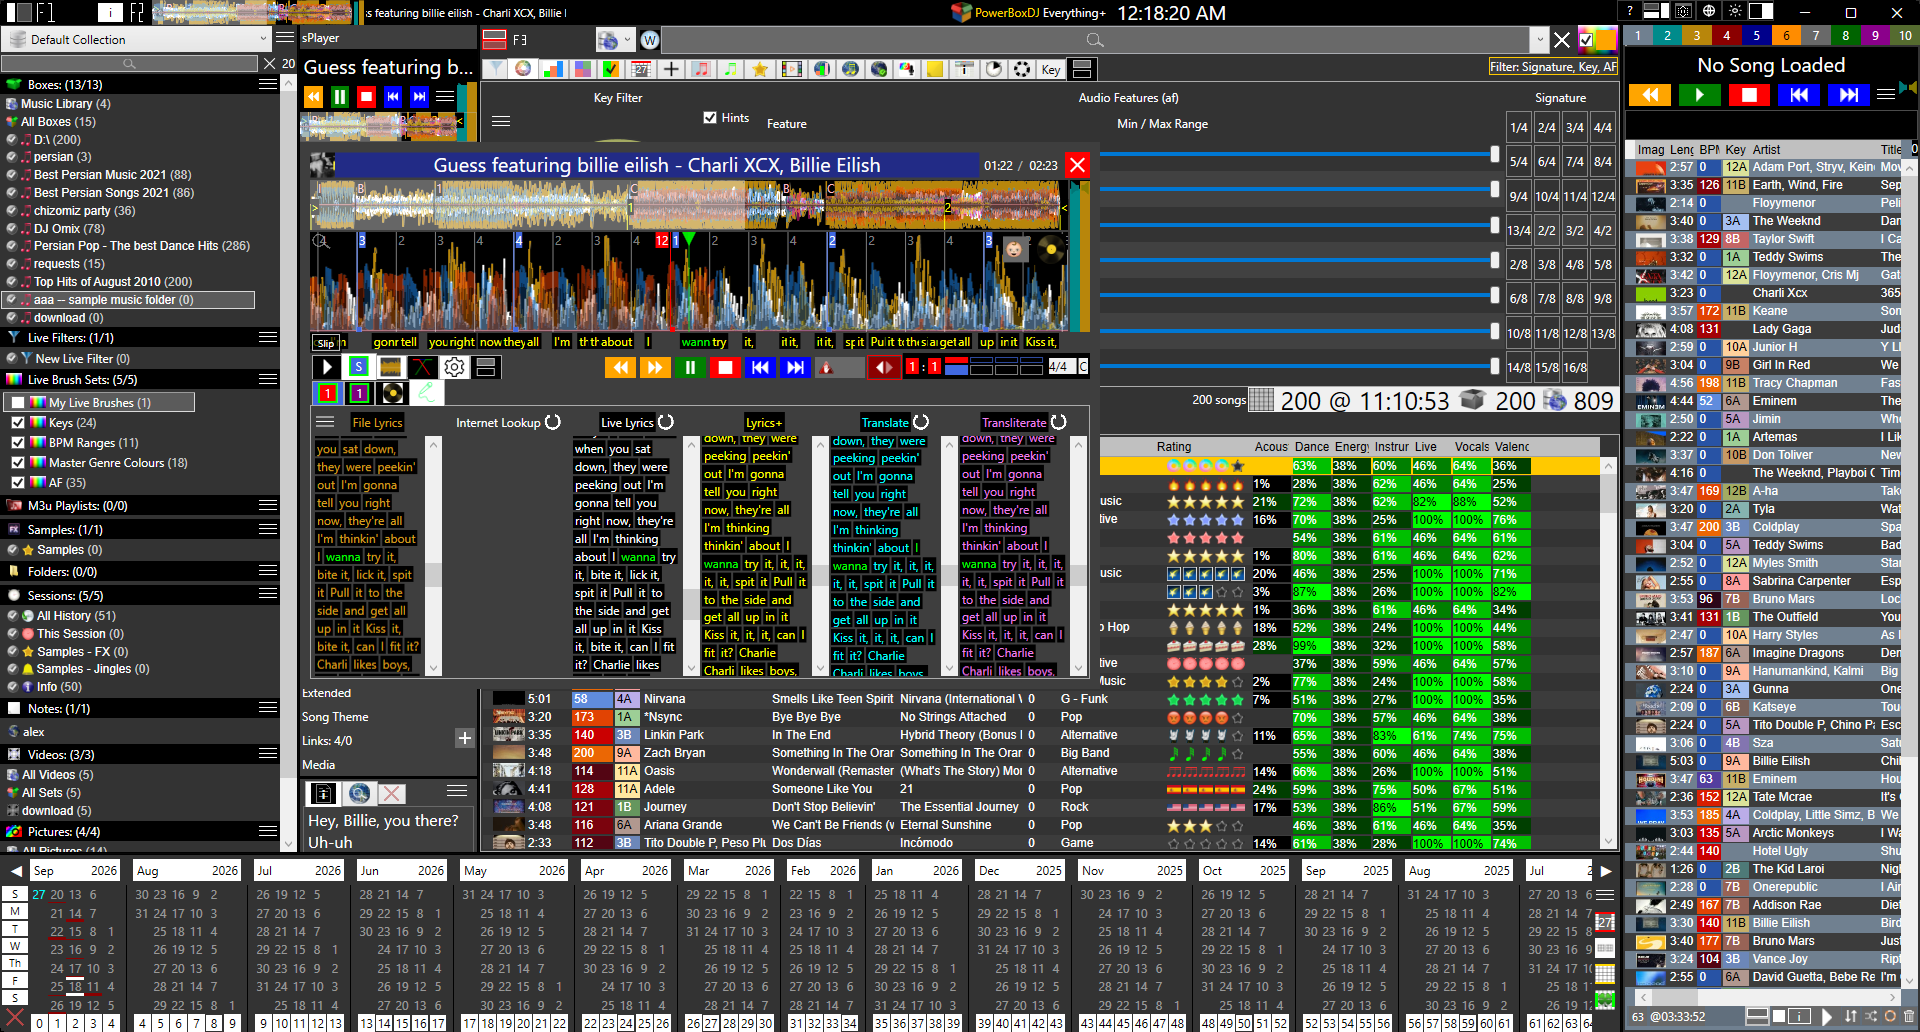Toggle the AF (35) checkbox
Screen dimensions: 1920x1032
[x=17, y=482]
